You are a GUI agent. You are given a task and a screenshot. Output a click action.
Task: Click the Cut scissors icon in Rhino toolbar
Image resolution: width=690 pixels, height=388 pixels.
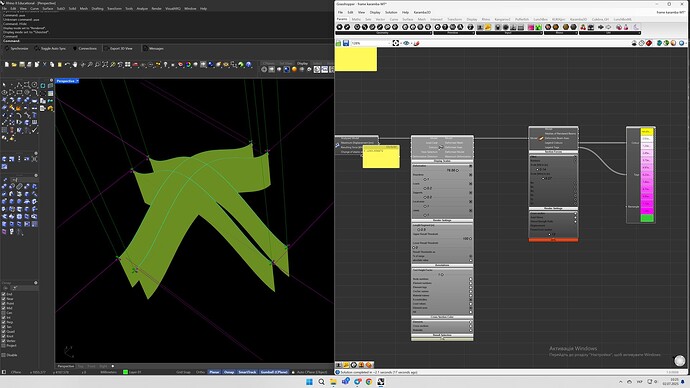[44, 65]
